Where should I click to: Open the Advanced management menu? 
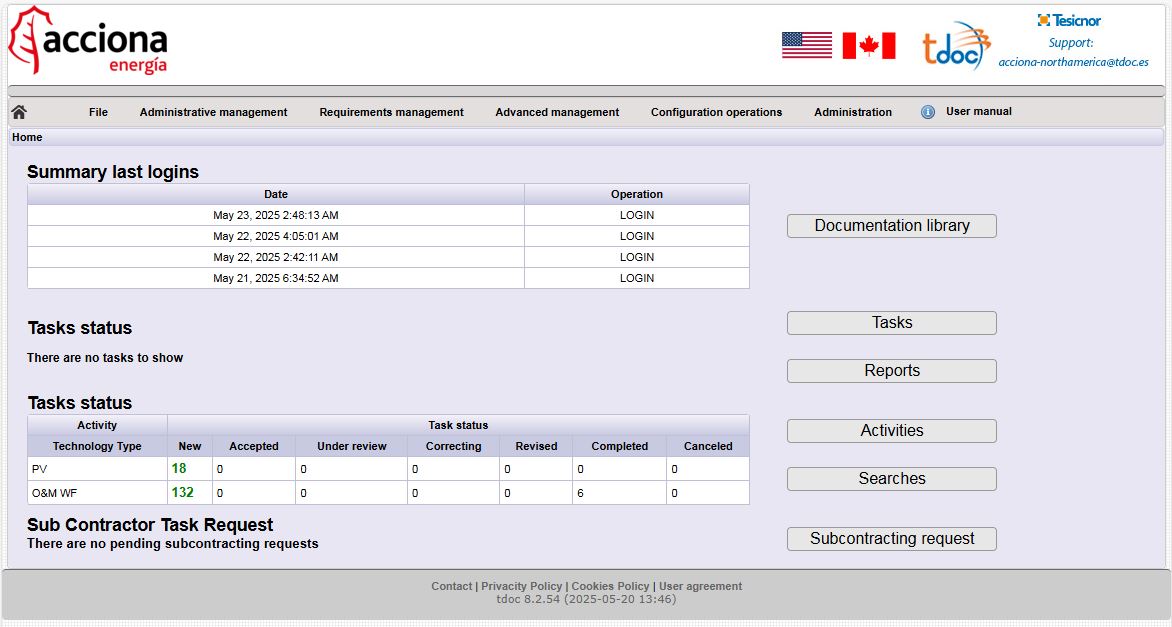[x=557, y=112]
